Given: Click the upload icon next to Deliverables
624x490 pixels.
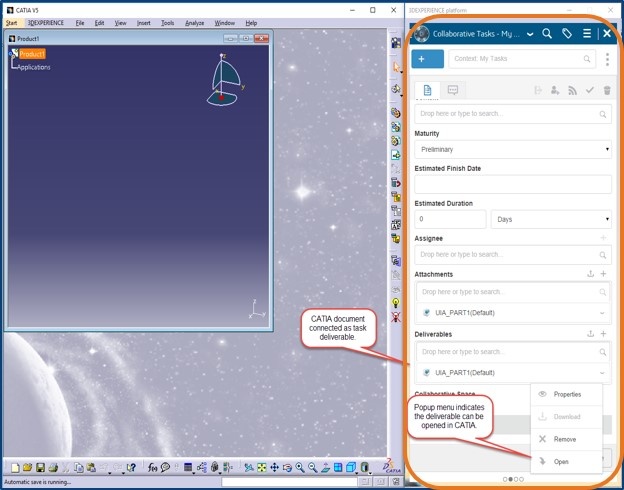Looking at the screenshot, I should pos(591,334).
